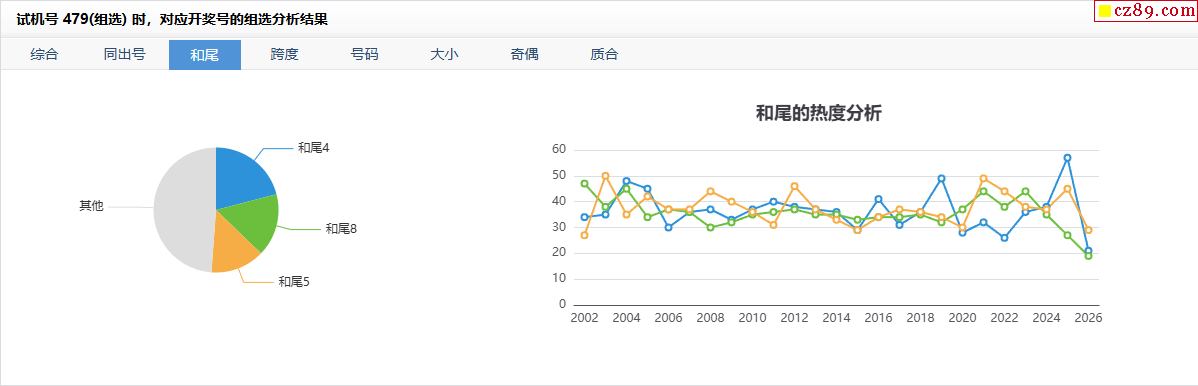Click the 和尾4 pie label
The width and height of the screenshot is (1198, 386).
click(x=313, y=148)
